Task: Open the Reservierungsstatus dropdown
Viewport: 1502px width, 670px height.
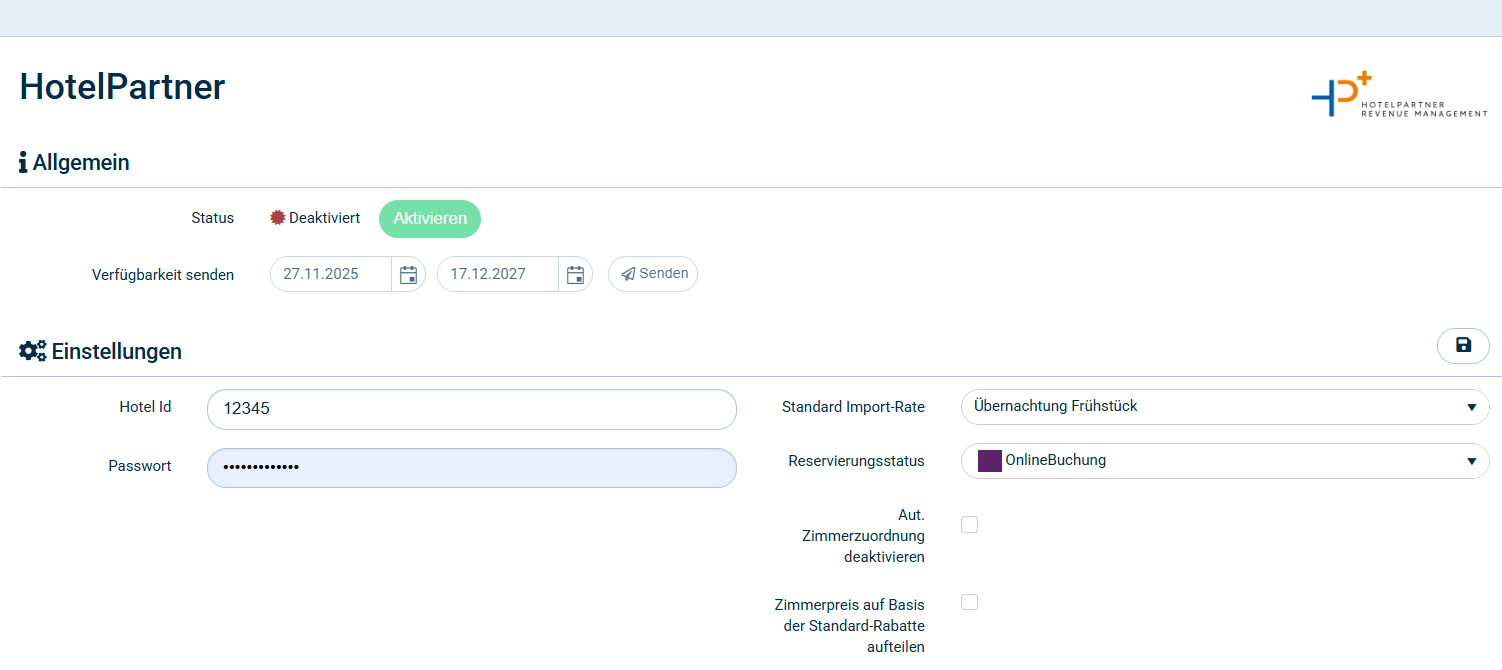Action: (1224, 461)
